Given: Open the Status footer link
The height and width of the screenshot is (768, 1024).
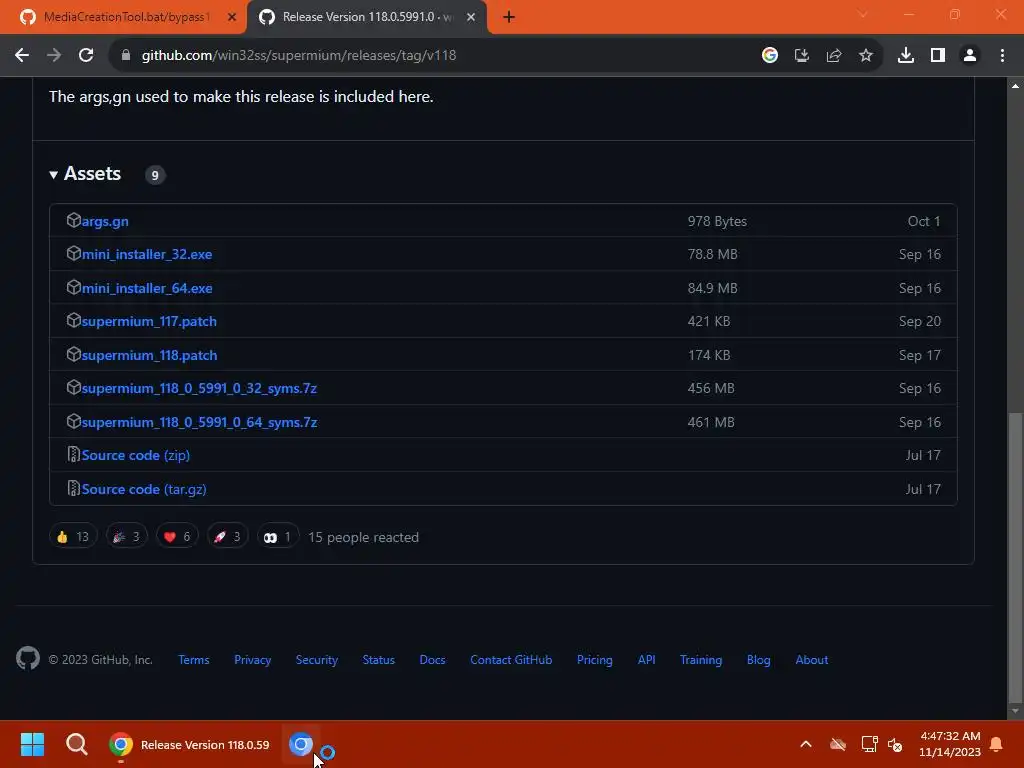Looking at the screenshot, I should coord(379,660).
